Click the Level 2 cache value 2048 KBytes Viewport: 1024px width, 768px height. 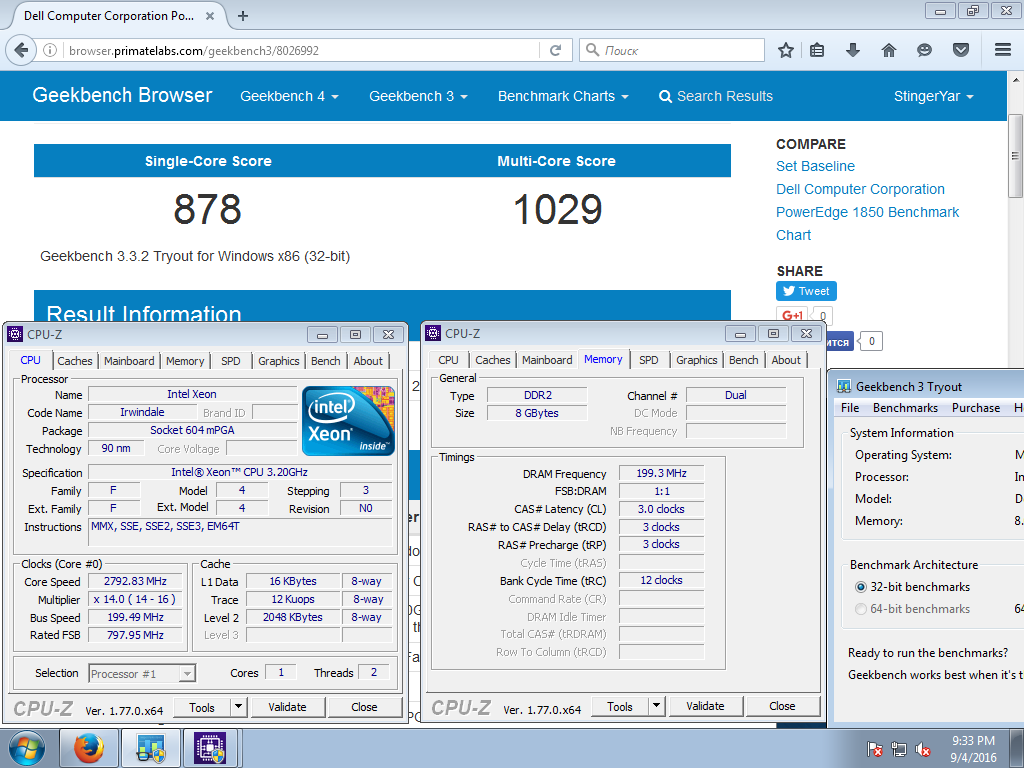293,617
